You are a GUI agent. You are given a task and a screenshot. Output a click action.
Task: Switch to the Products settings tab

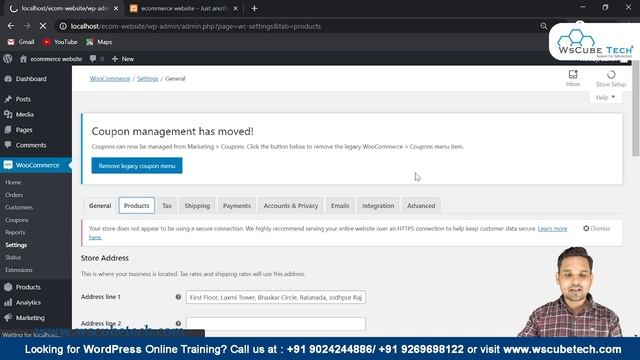[x=137, y=206]
